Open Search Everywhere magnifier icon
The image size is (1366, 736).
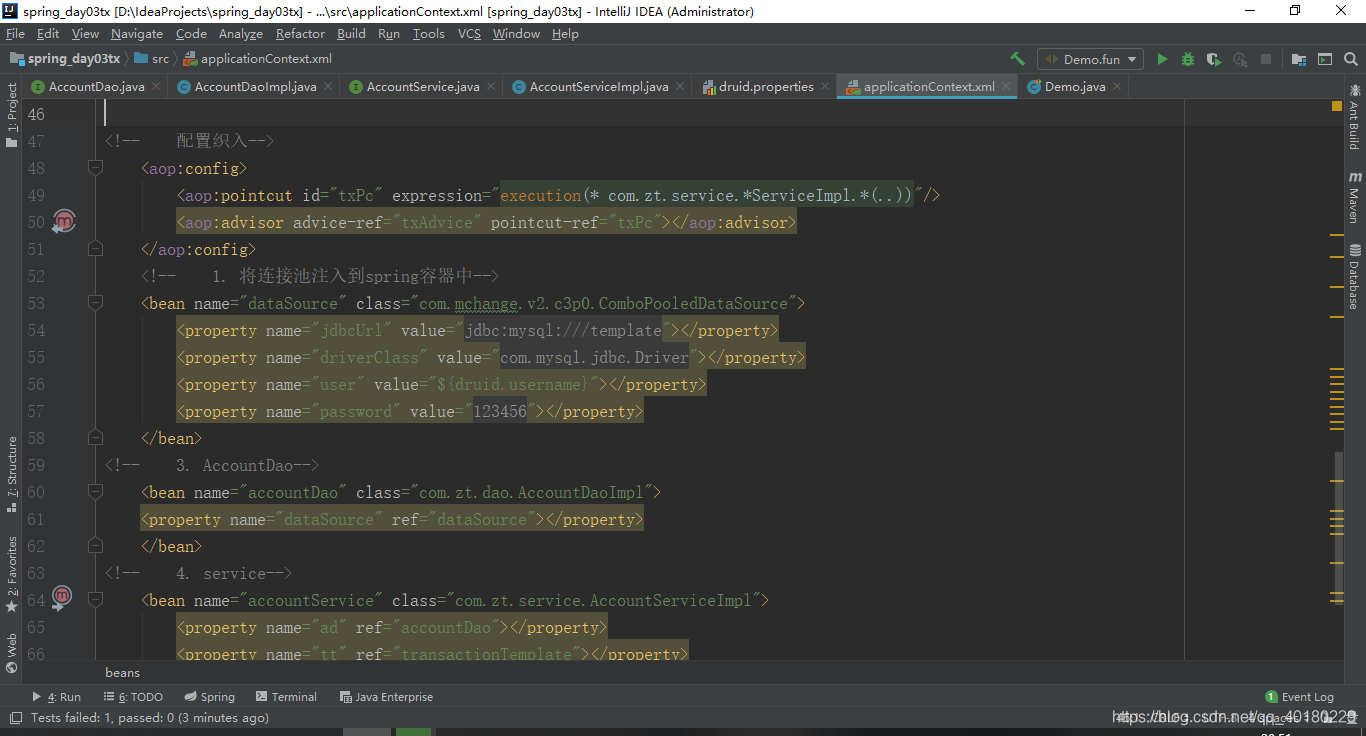click(1350, 59)
